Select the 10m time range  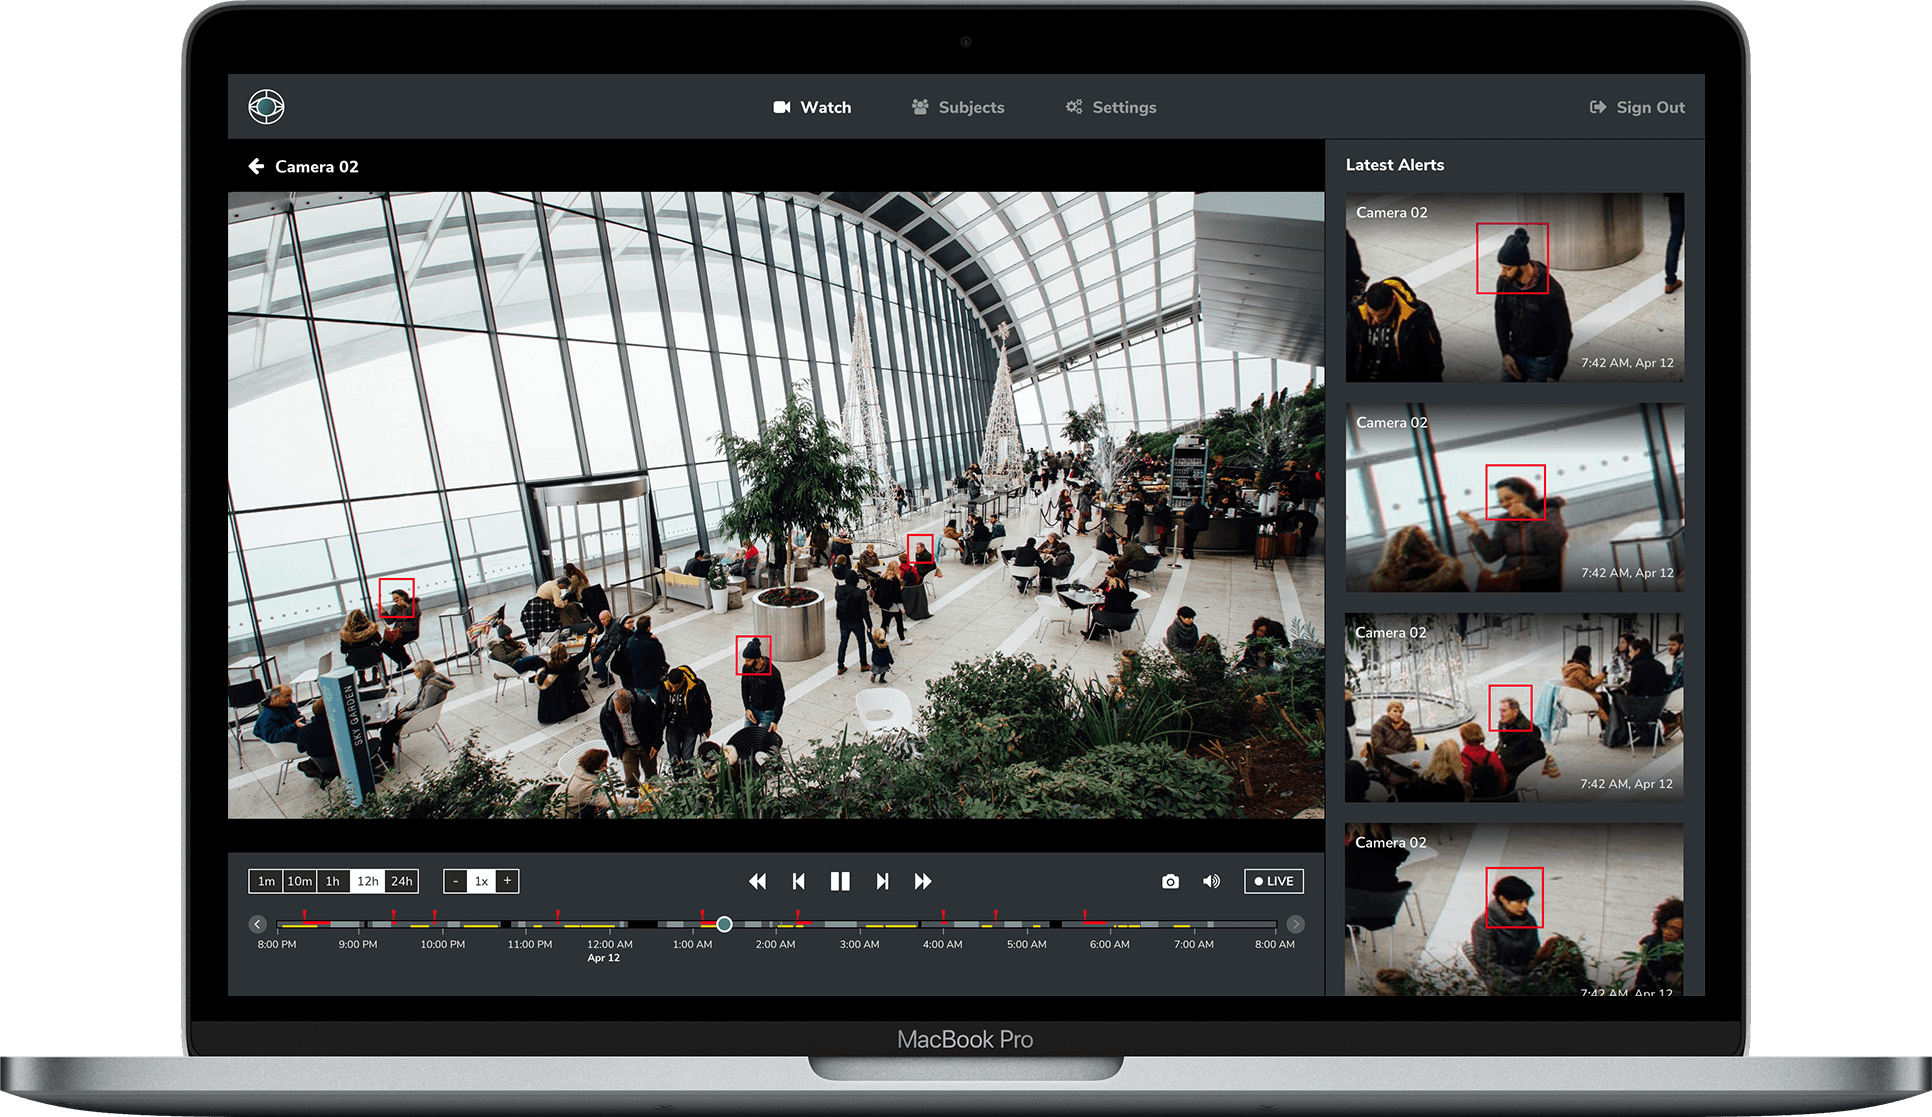coord(300,881)
